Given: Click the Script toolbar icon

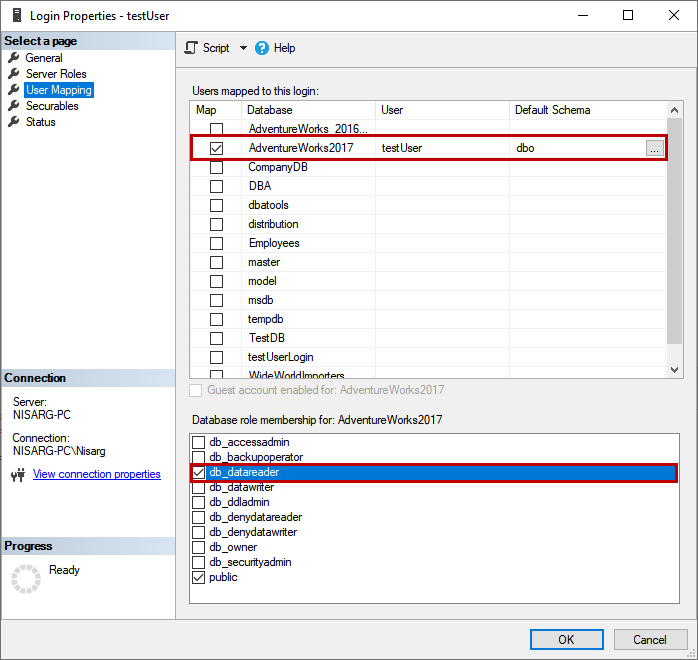Looking at the screenshot, I should [x=191, y=48].
